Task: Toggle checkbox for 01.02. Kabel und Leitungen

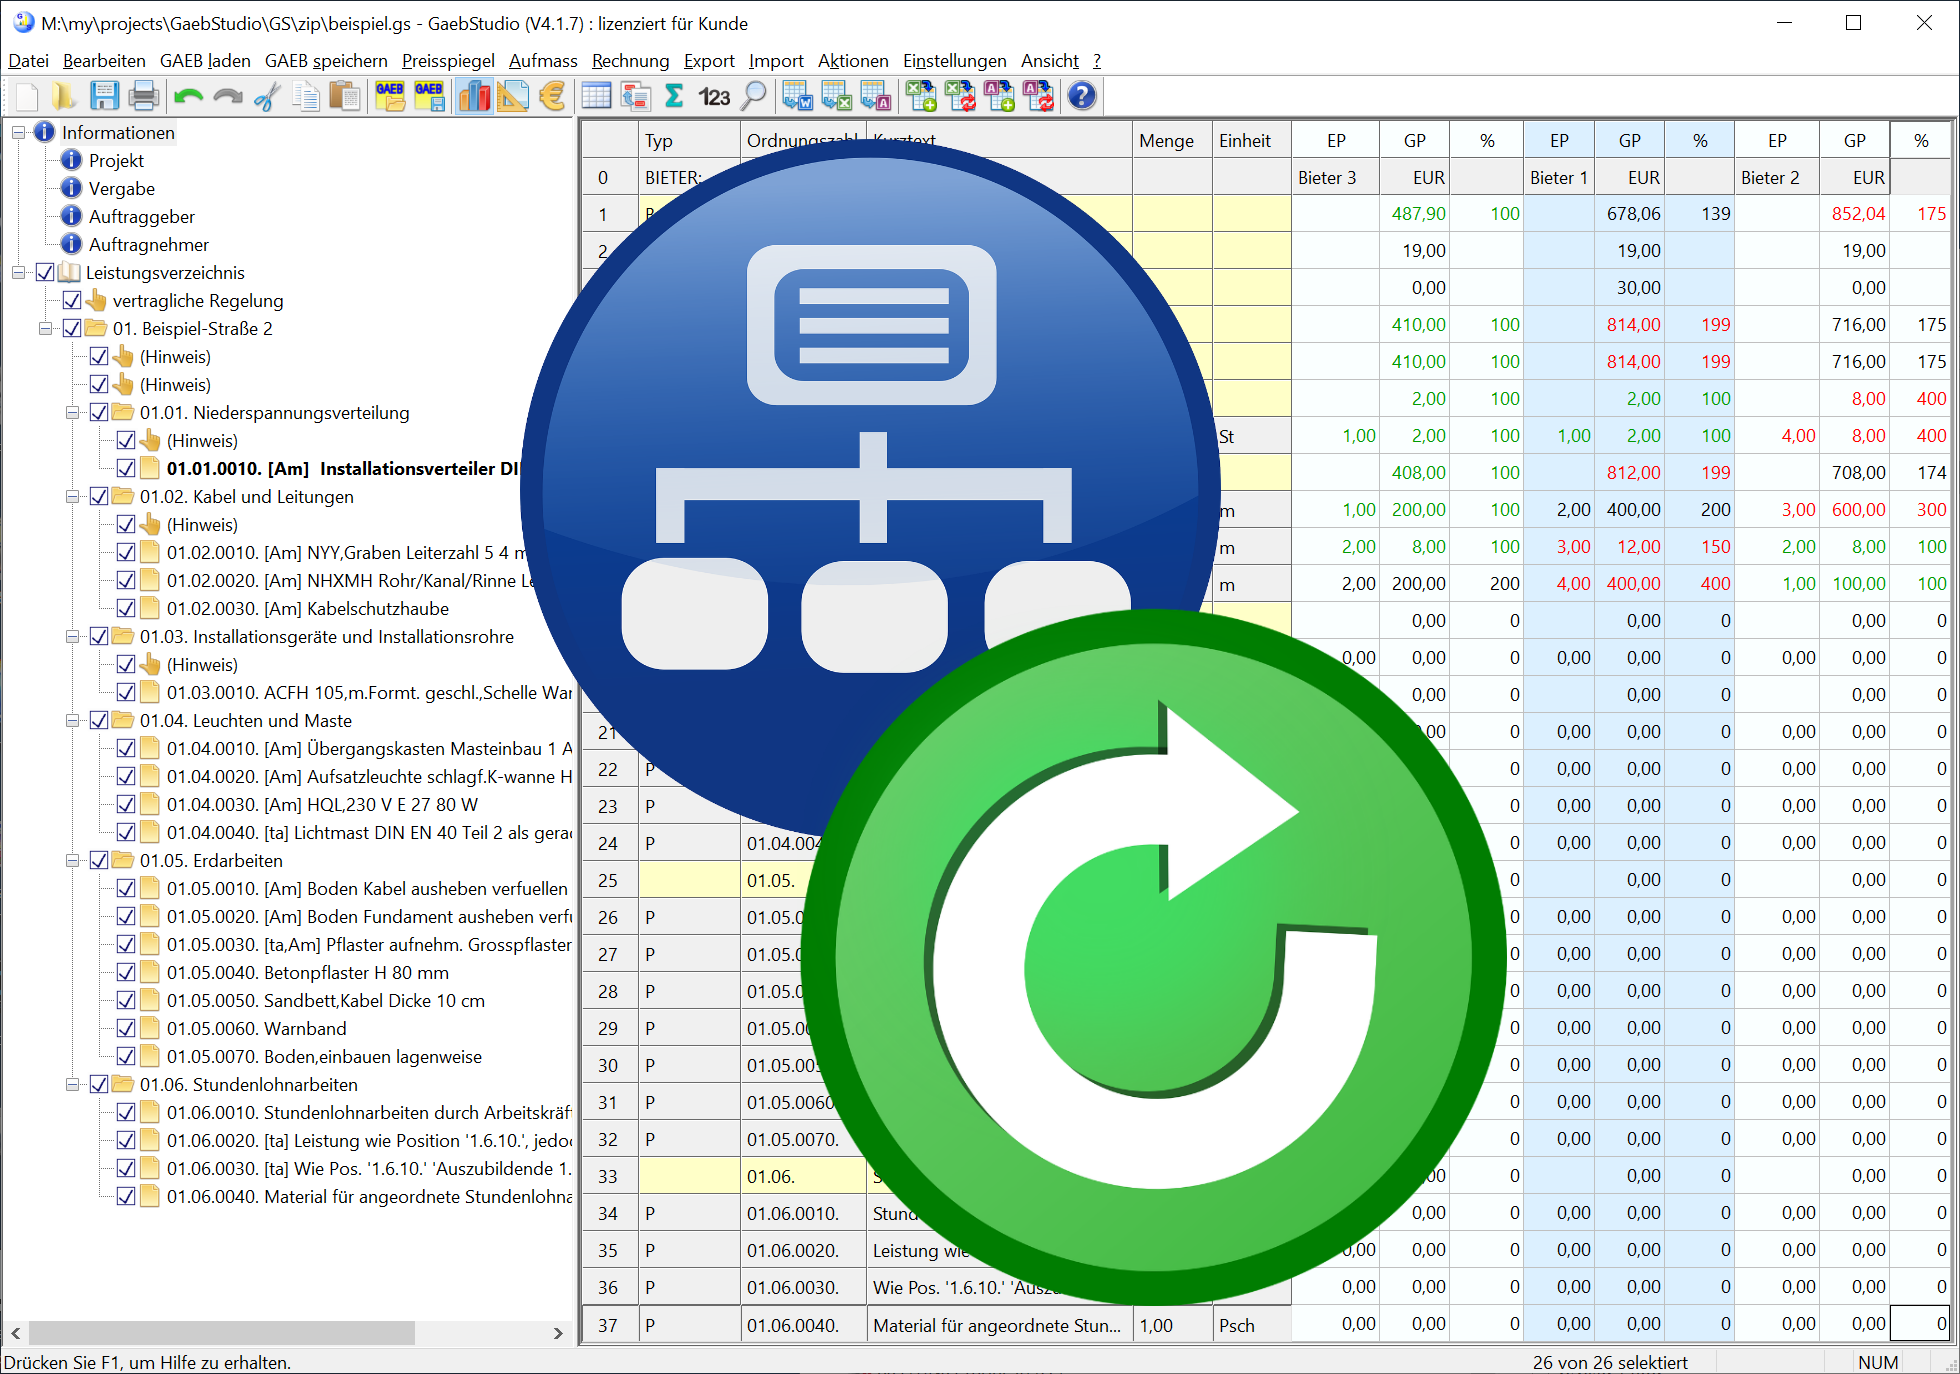Action: 99,496
